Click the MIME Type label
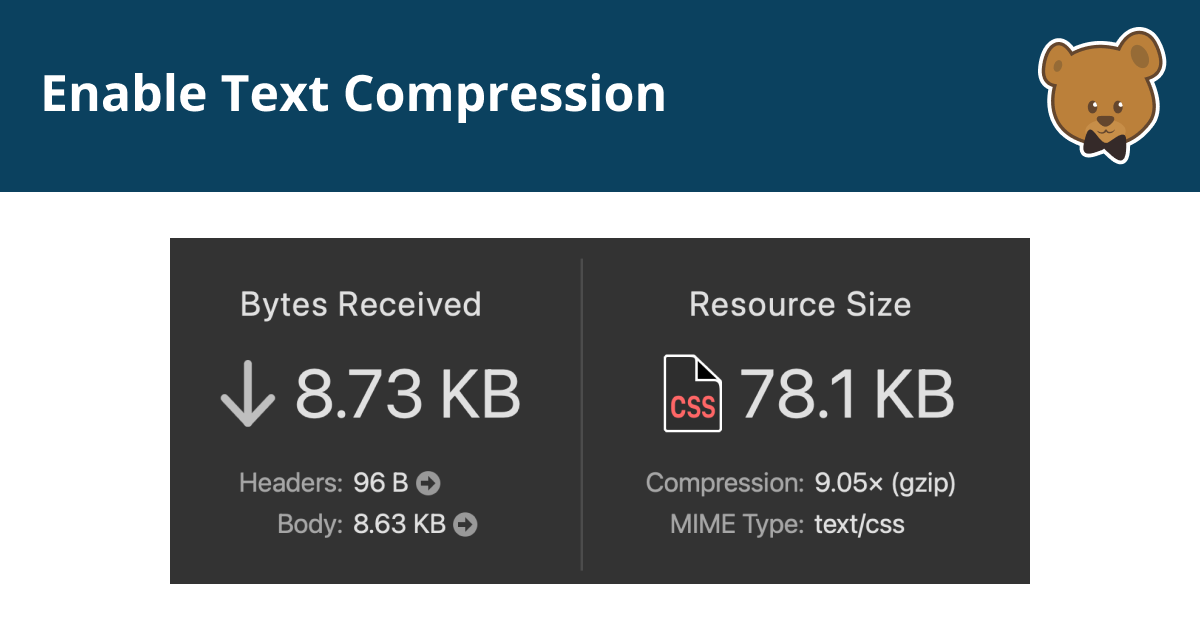 click(x=737, y=524)
